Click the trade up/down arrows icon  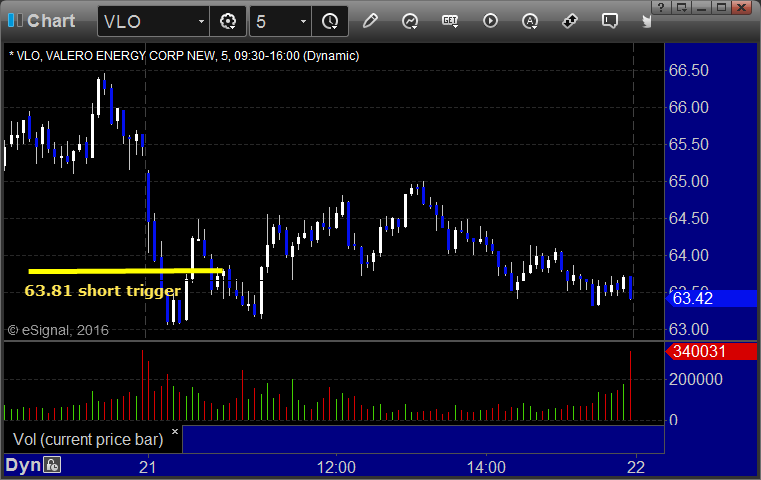click(x=570, y=21)
